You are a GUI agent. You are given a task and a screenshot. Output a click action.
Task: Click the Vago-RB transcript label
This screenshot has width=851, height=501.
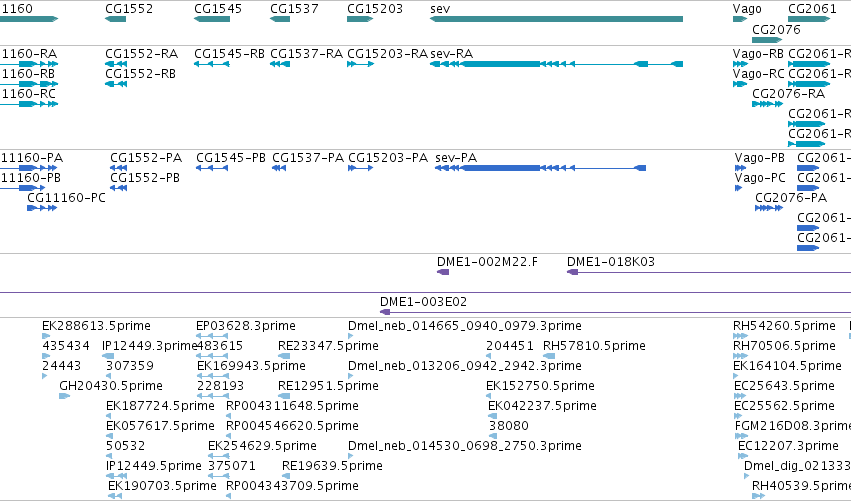point(758,54)
